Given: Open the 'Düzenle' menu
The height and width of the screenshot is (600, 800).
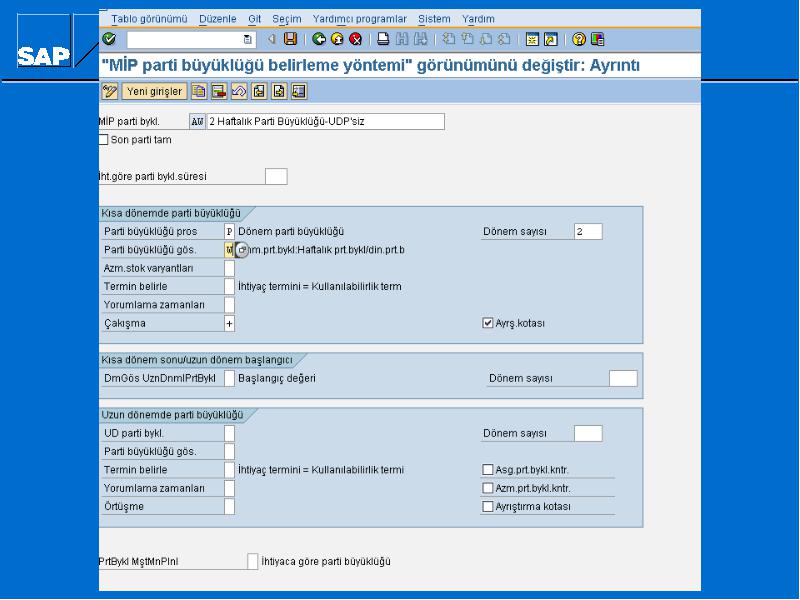Looking at the screenshot, I should point(218,19).
